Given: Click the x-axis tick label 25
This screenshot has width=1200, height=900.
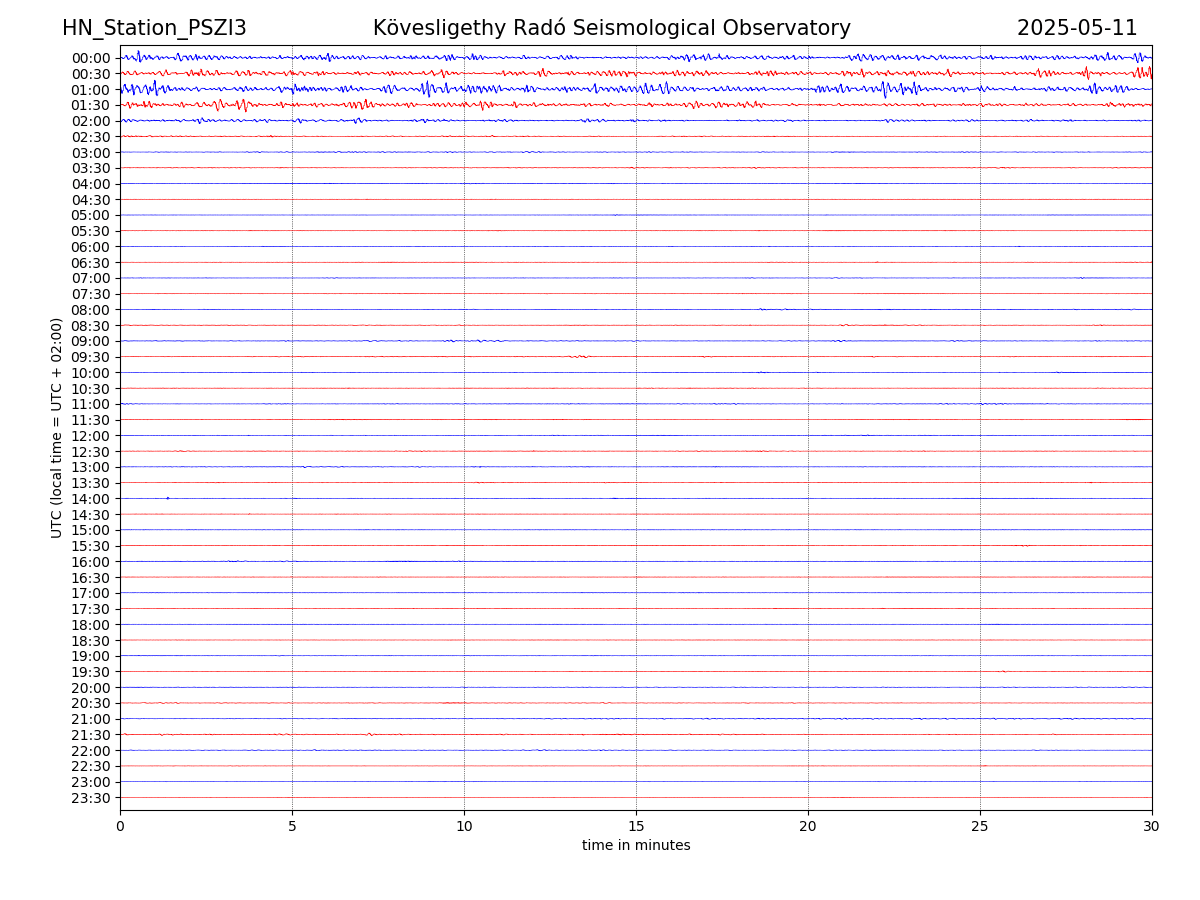Looking at the screenshot, I should click(x=980, y=827).
